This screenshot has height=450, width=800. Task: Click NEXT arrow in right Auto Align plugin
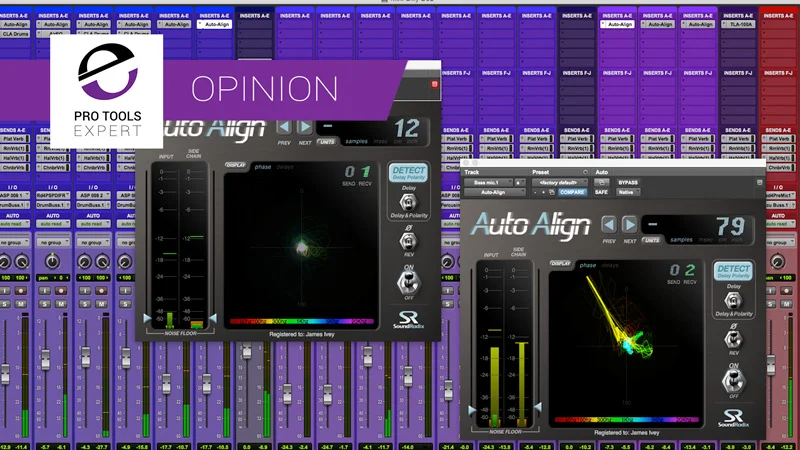click(x=630, y=224)
